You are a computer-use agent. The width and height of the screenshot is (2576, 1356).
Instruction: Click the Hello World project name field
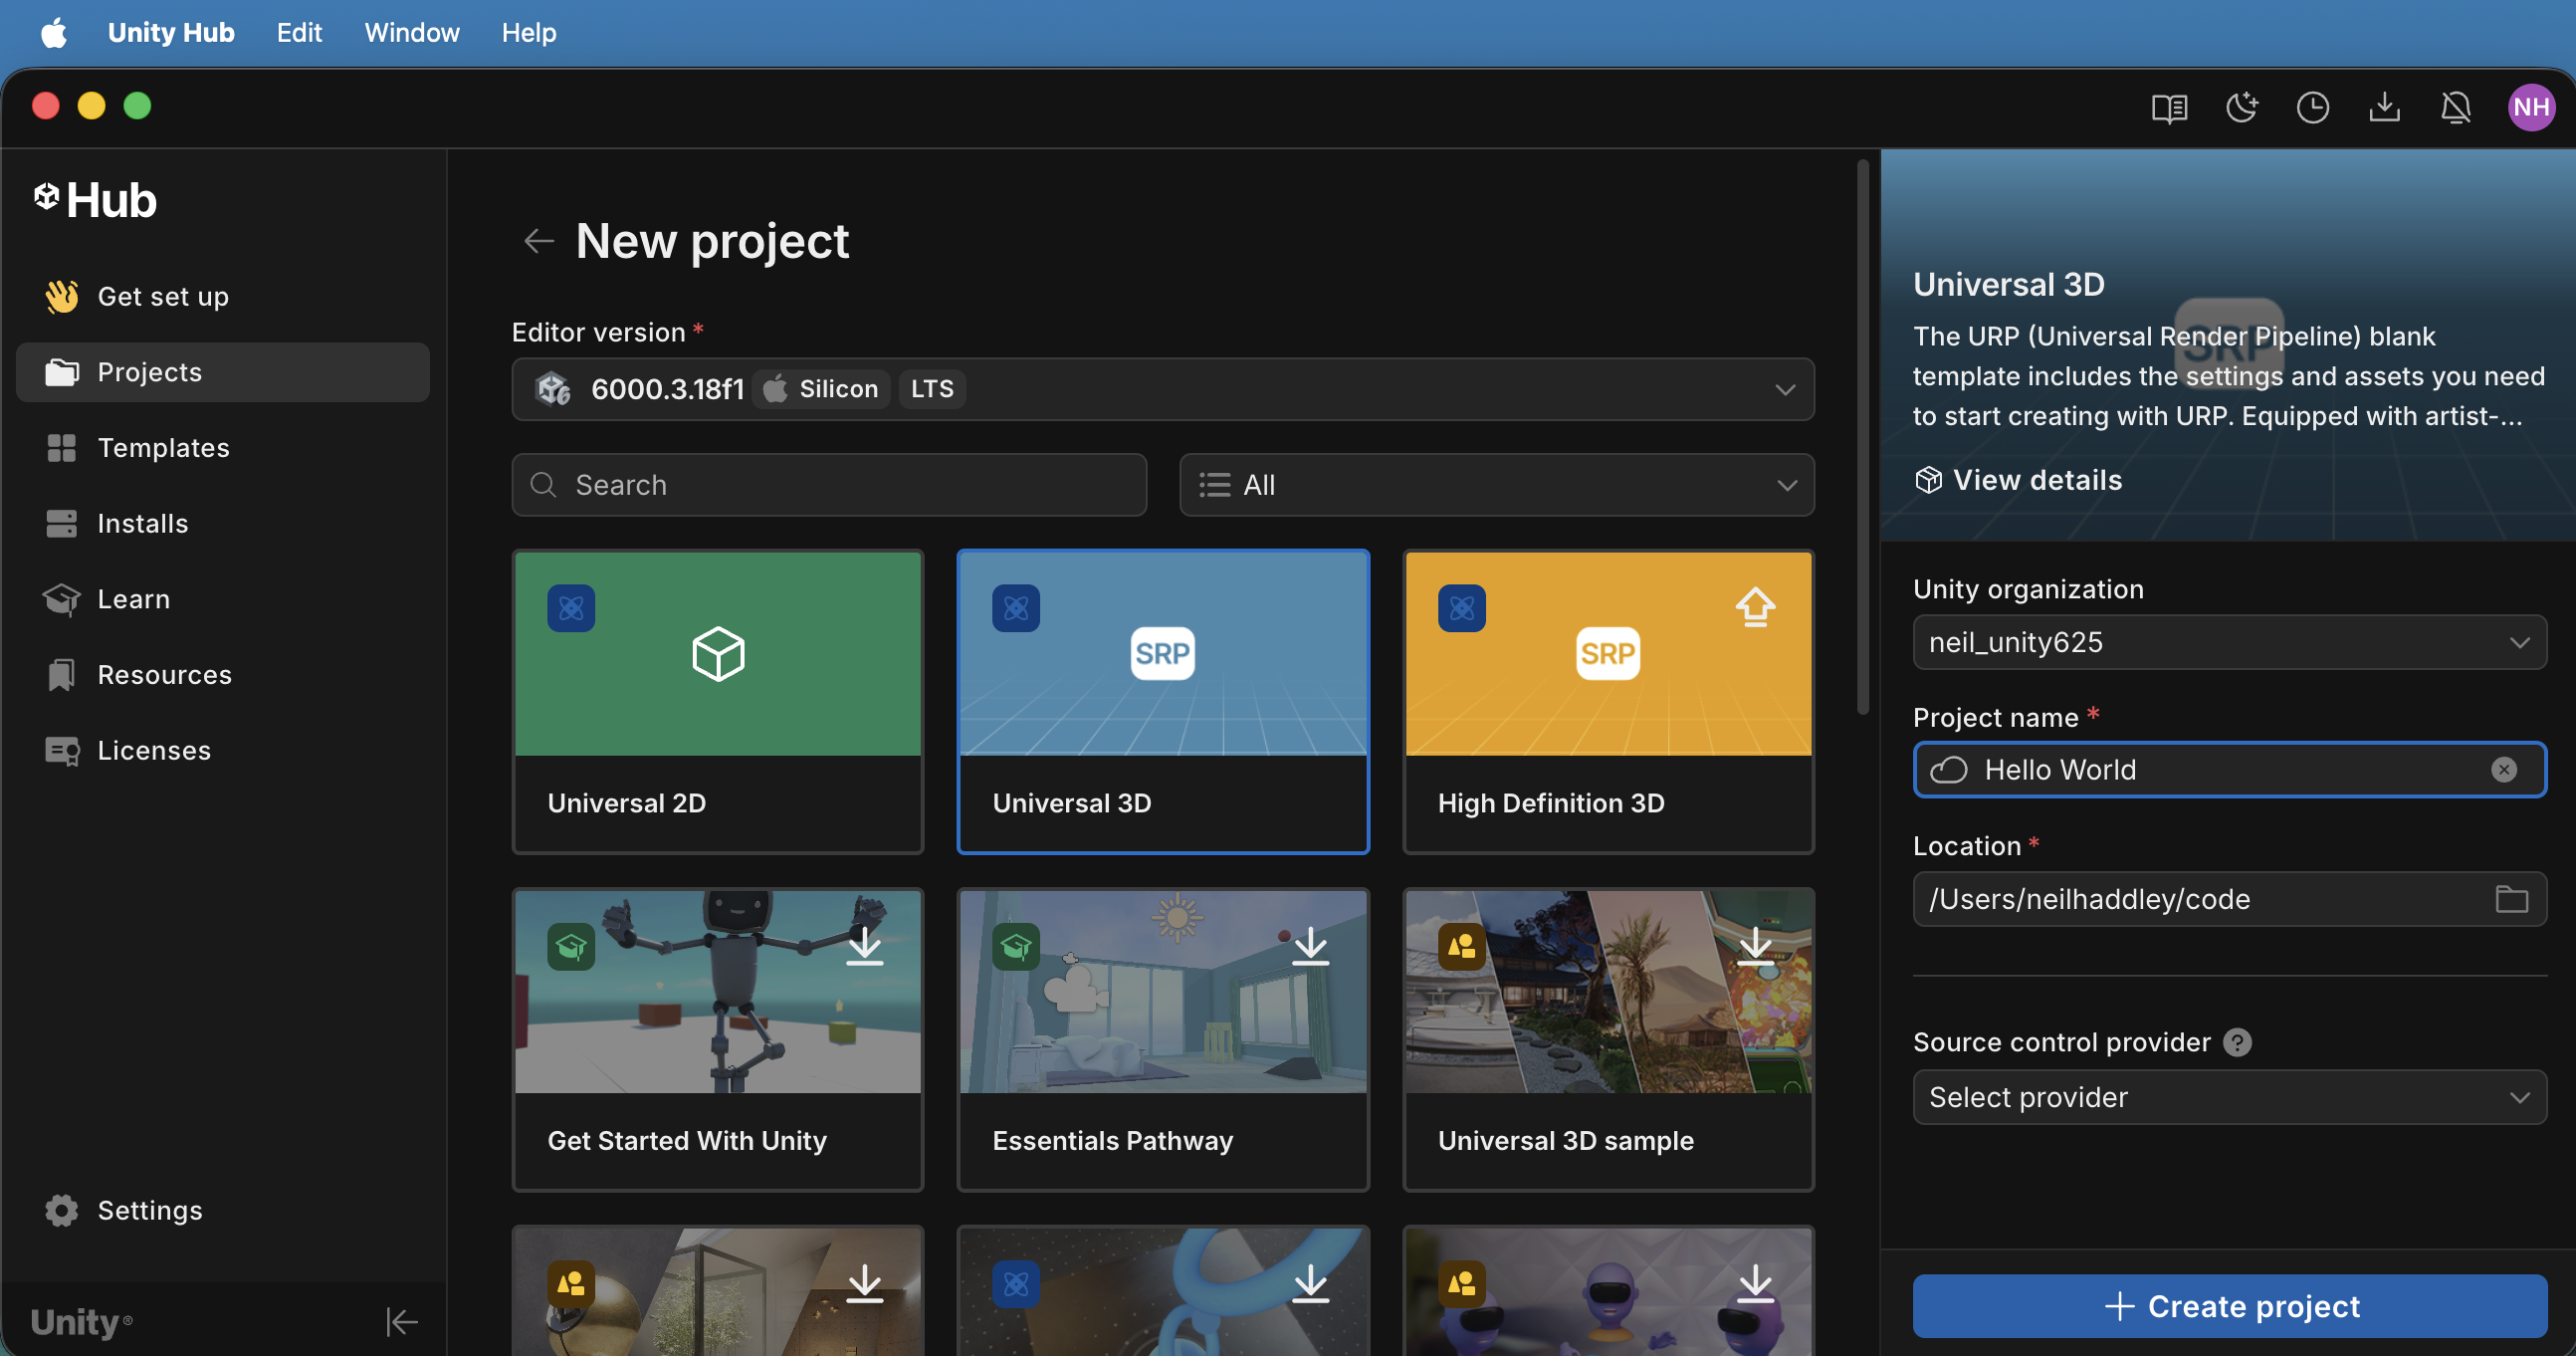click(2229, 769)
